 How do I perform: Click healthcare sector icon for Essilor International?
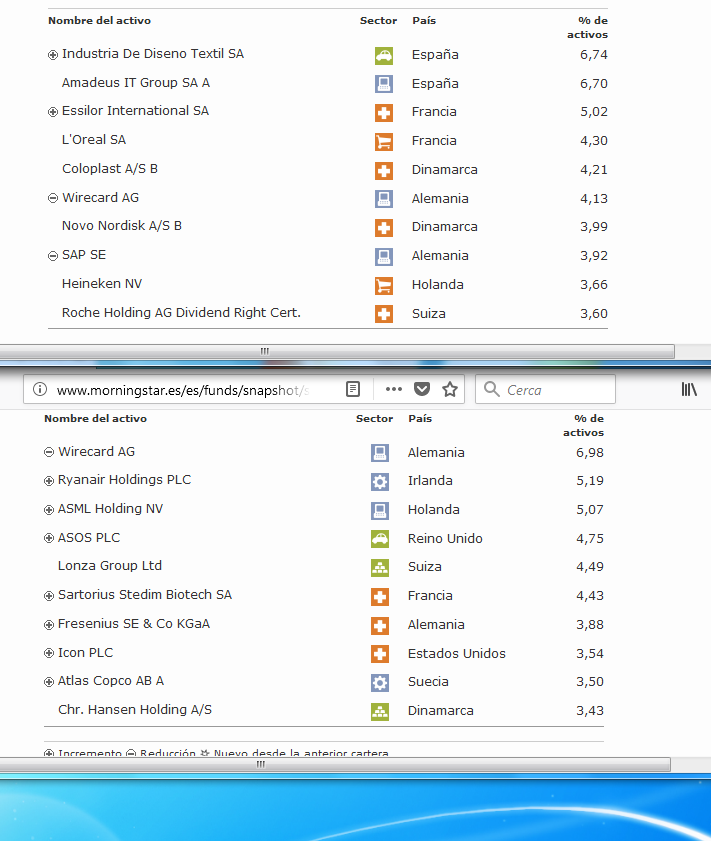click(383, 113)
